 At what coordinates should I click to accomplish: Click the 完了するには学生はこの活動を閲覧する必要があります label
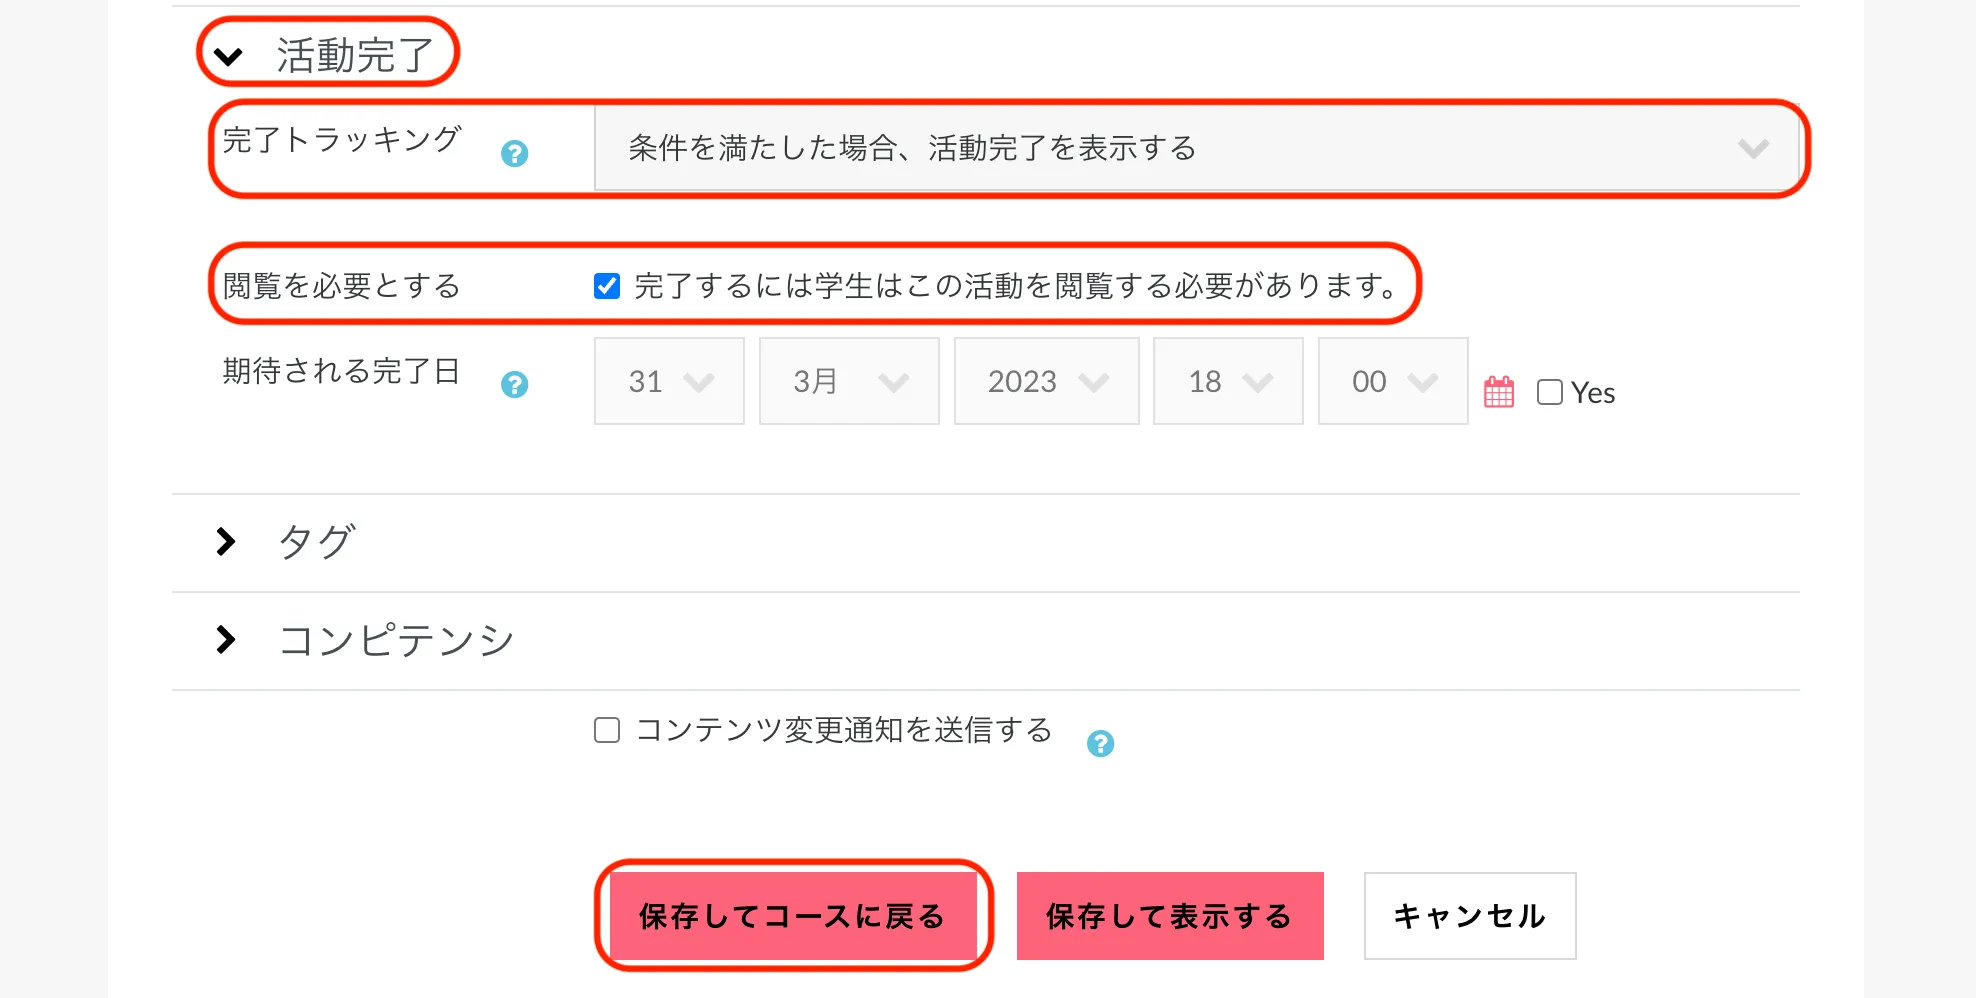1016,286
